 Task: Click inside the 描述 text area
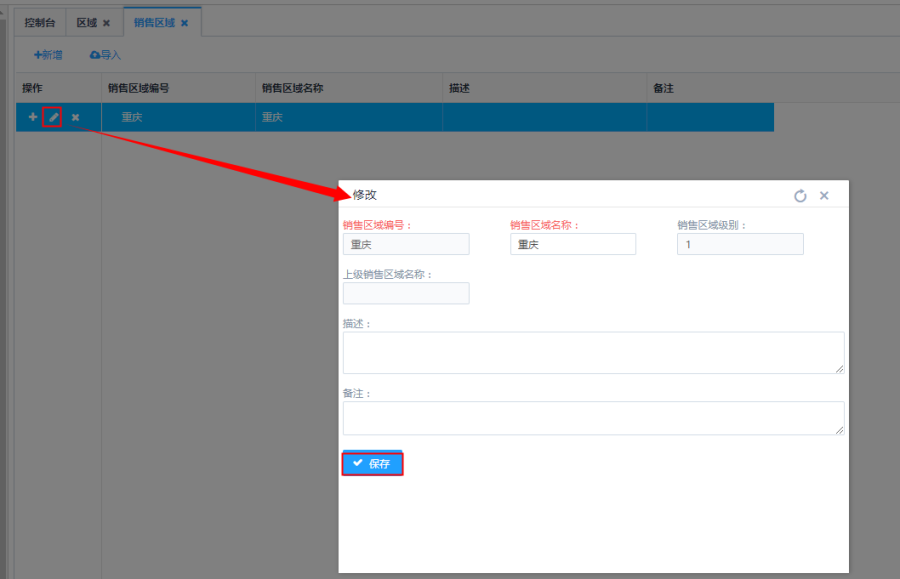click(x=592, y=353)
